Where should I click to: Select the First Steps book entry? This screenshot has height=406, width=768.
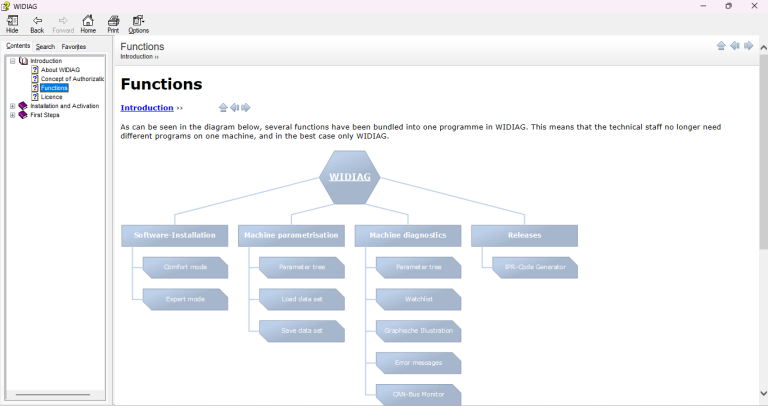click(45, 115)
